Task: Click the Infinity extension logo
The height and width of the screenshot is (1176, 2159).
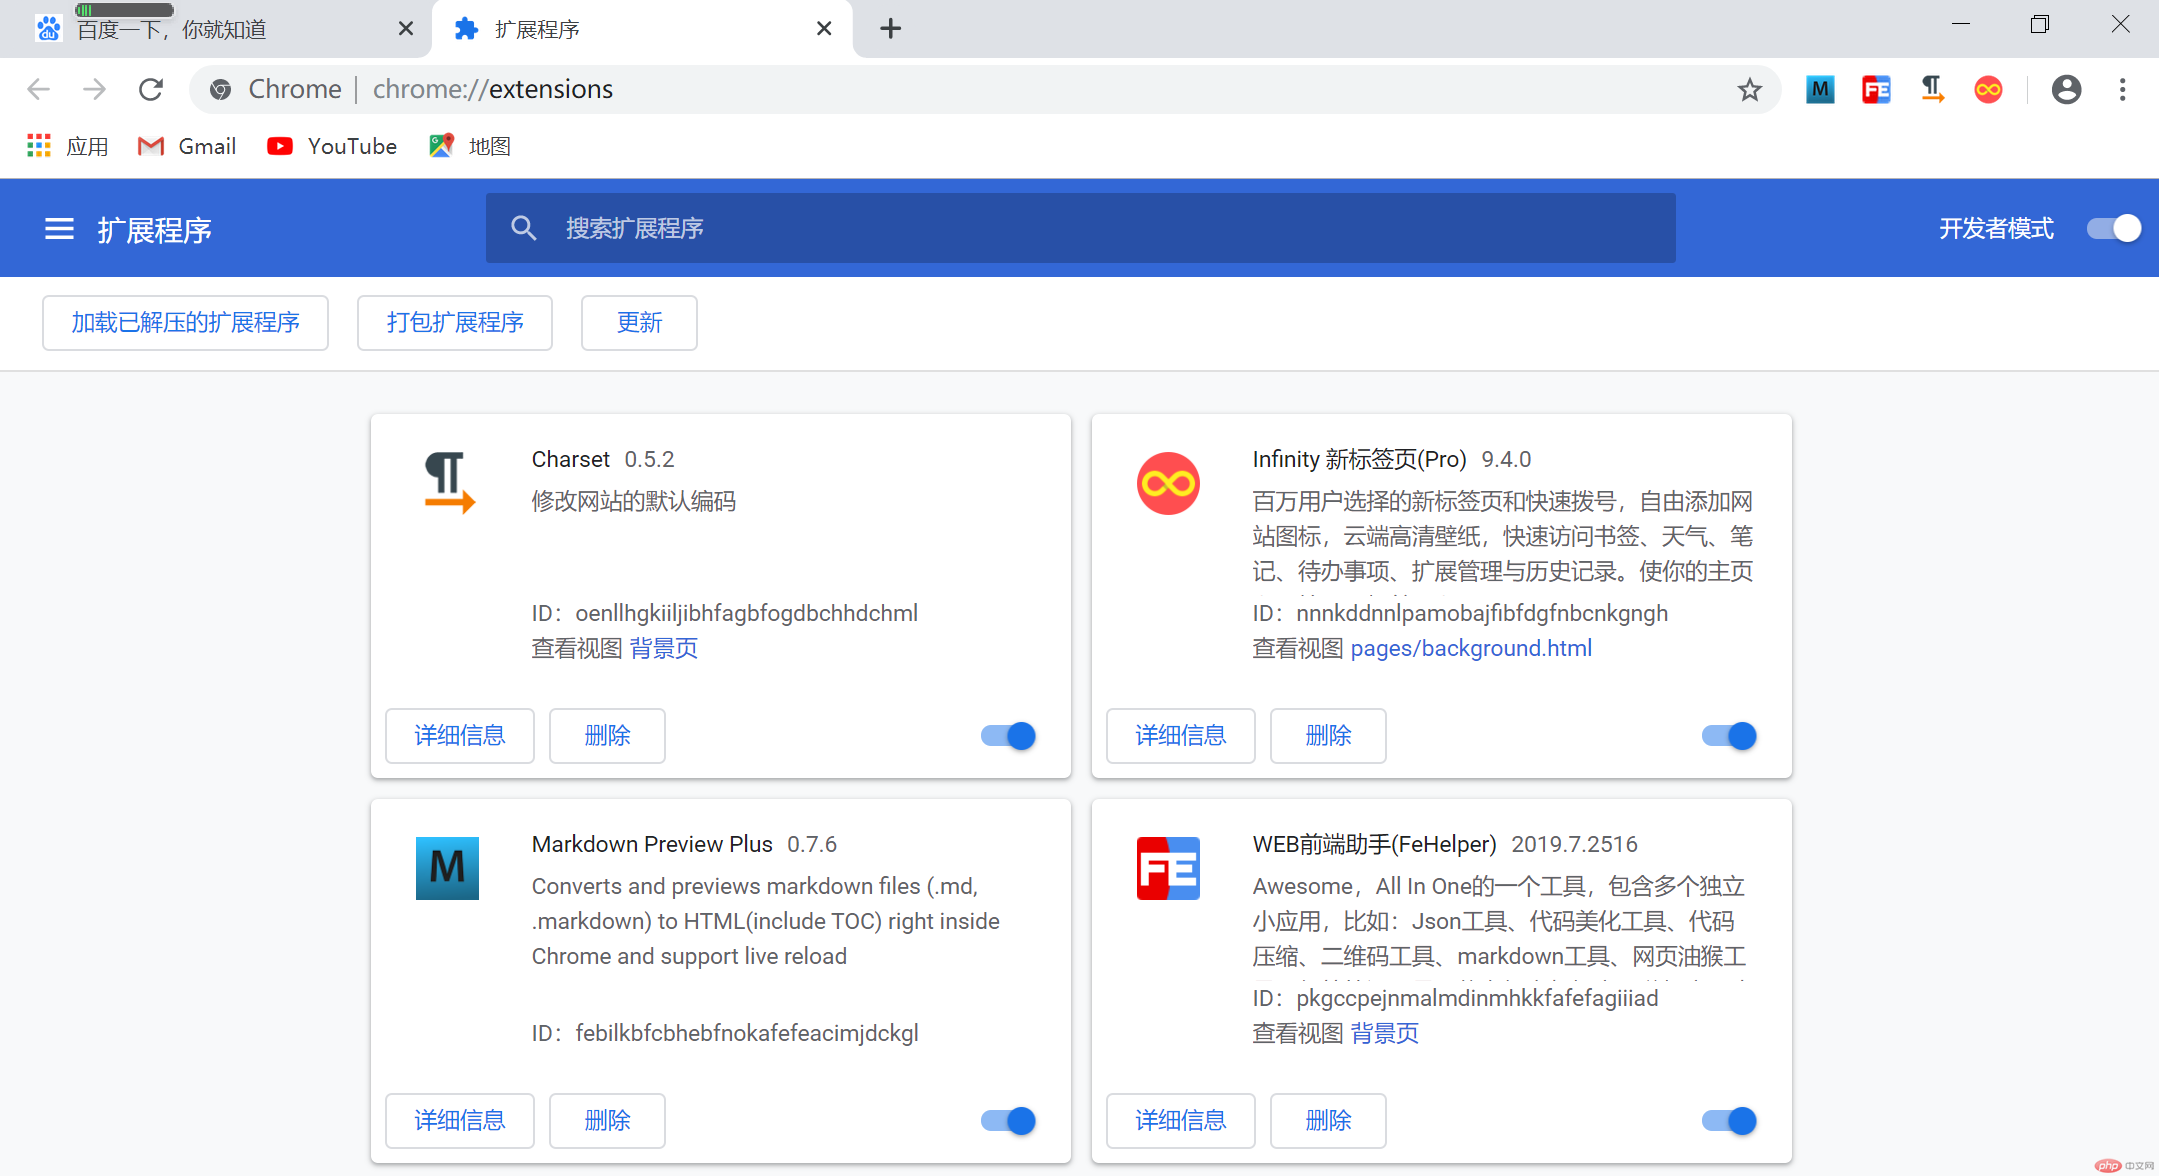Action: click(x=1168, y=484)
